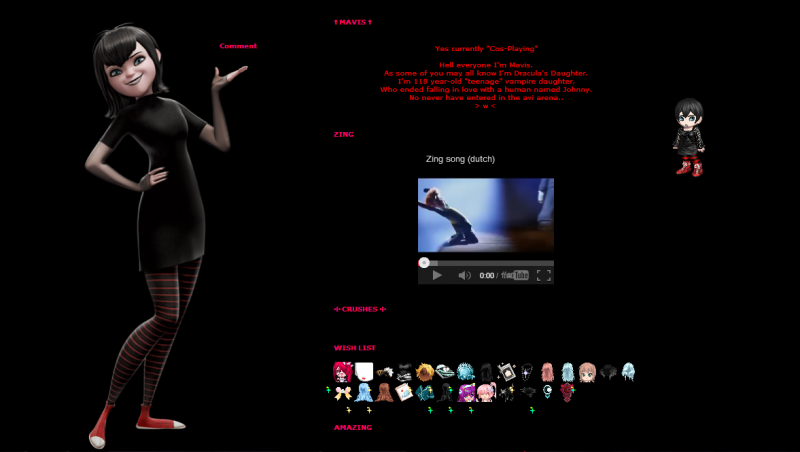
Task: Open the Zing song (dutch) video title
Action: pyautogui.click(x=460, y=159)
